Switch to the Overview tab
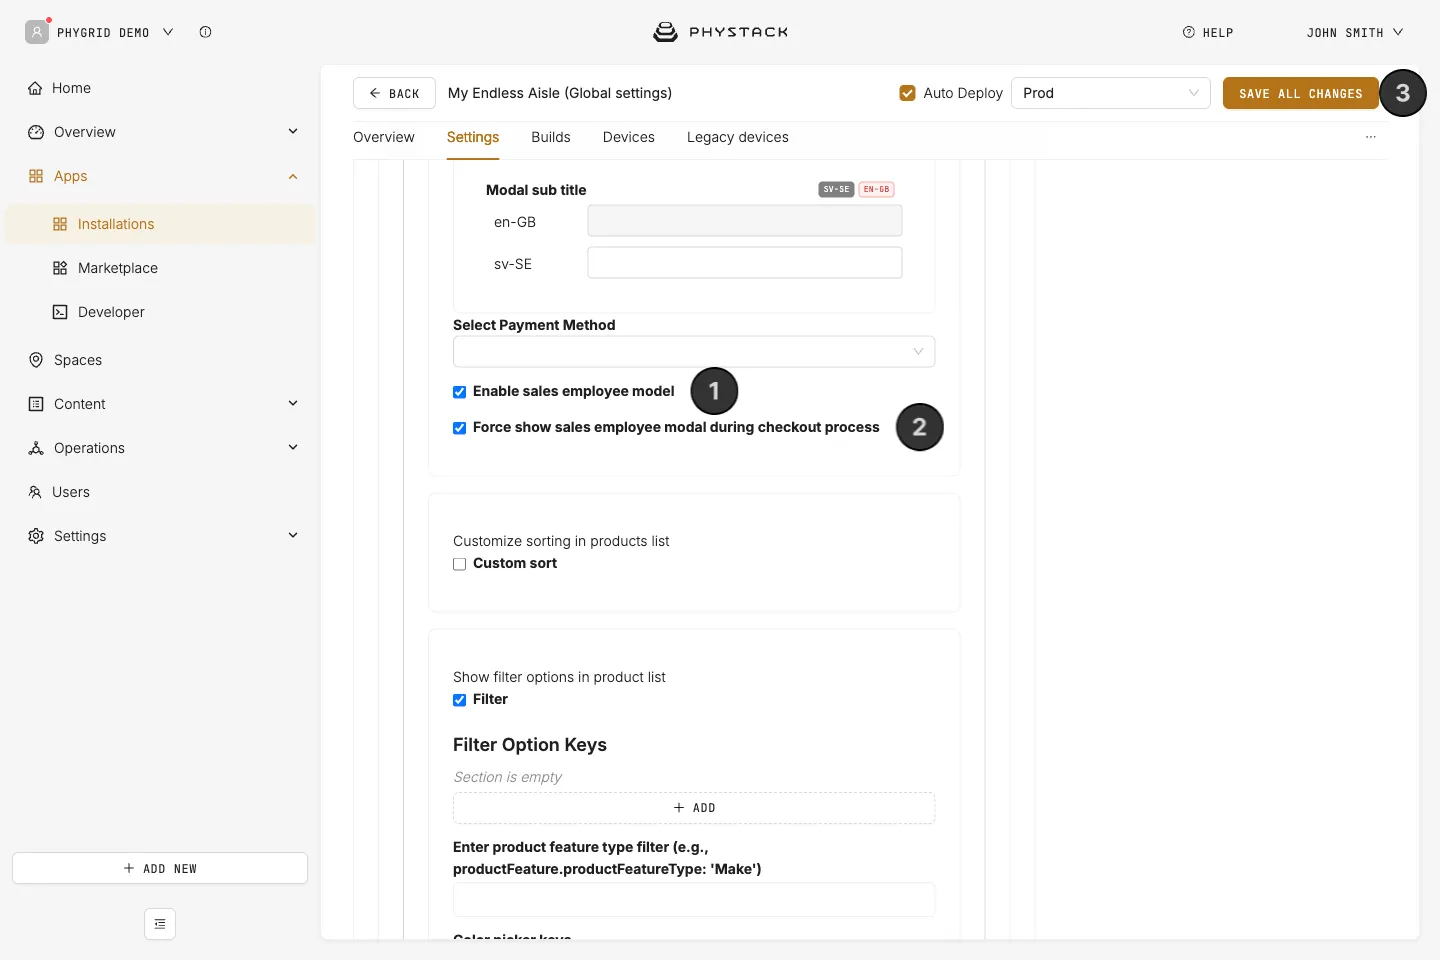This screenshot has width=1440, height=960. pos(384,137)
